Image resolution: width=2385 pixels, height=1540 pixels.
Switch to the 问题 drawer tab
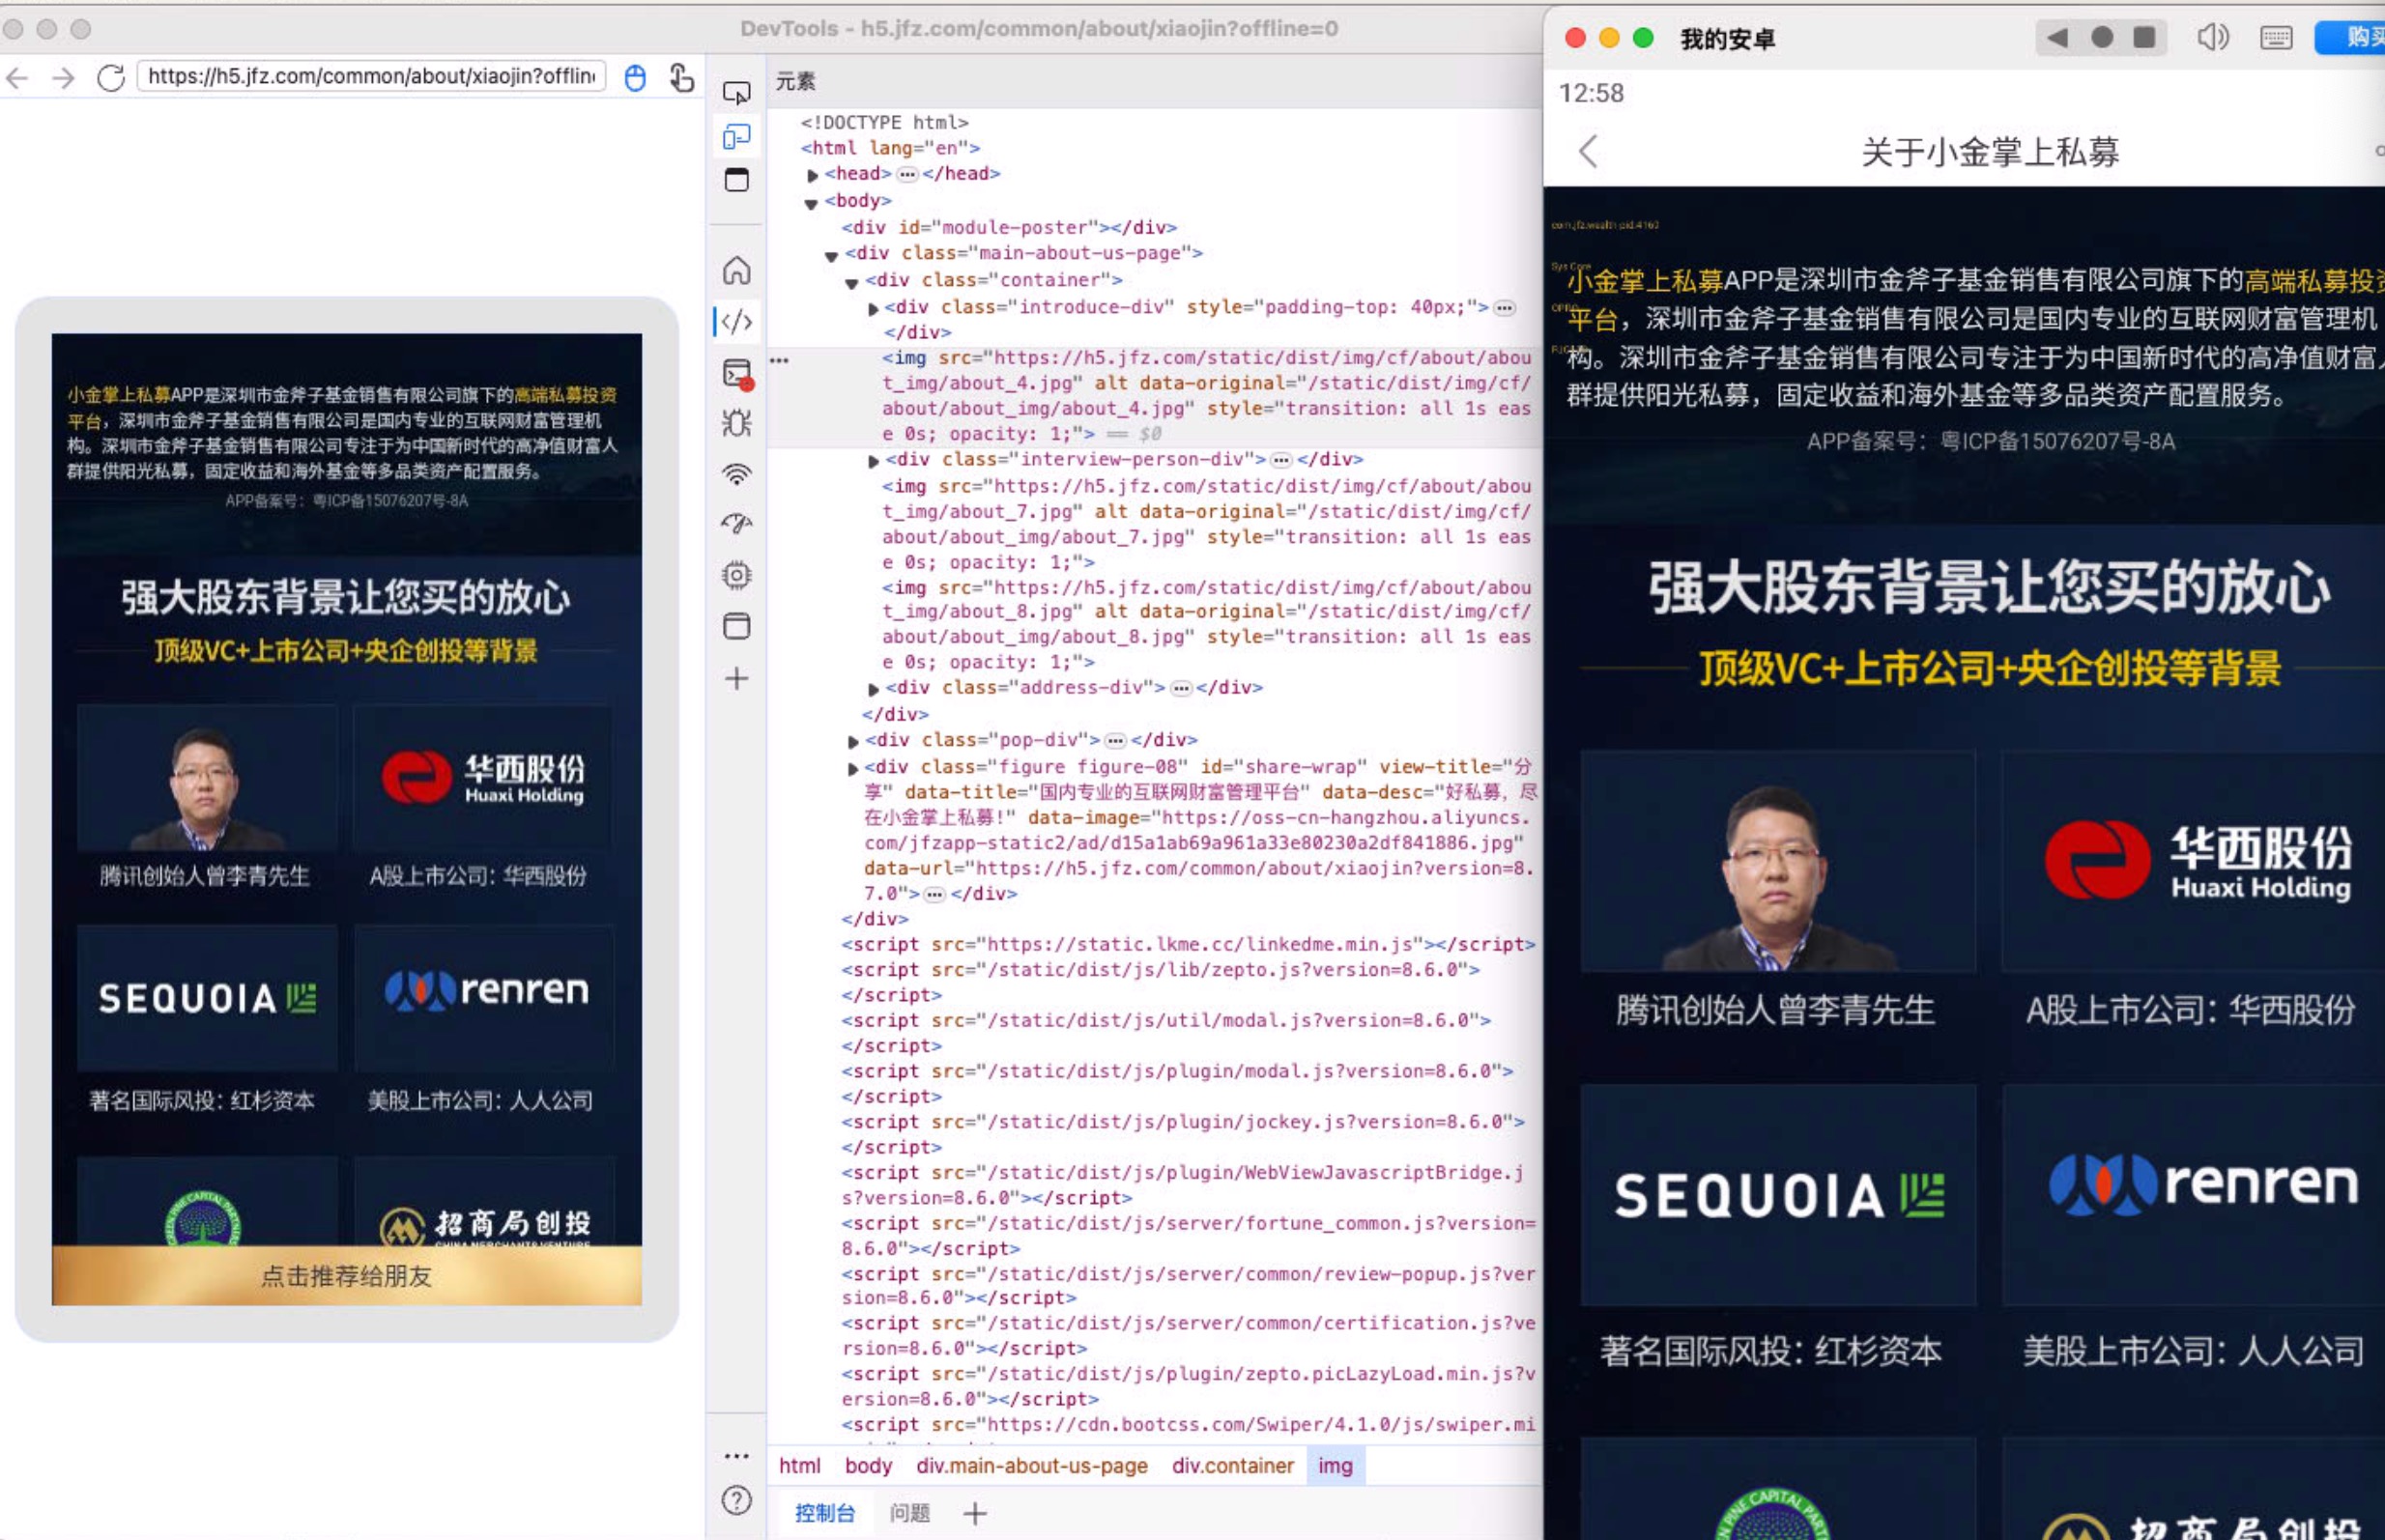click(910, 1513)
